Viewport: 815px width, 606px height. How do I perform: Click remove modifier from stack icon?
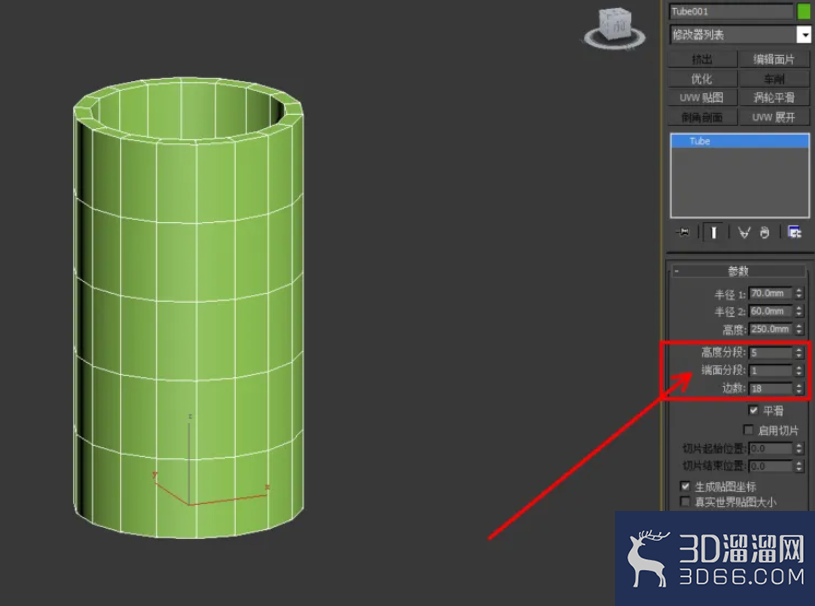[x=764, y=232]
